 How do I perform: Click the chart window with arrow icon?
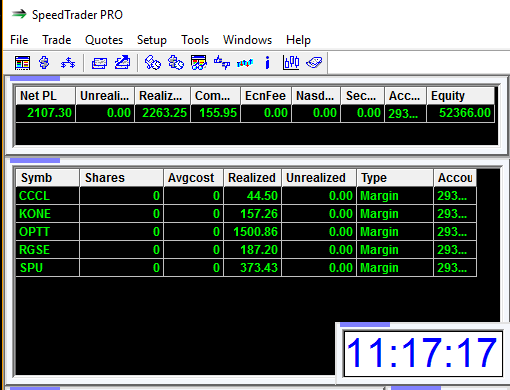coord(122,63)
